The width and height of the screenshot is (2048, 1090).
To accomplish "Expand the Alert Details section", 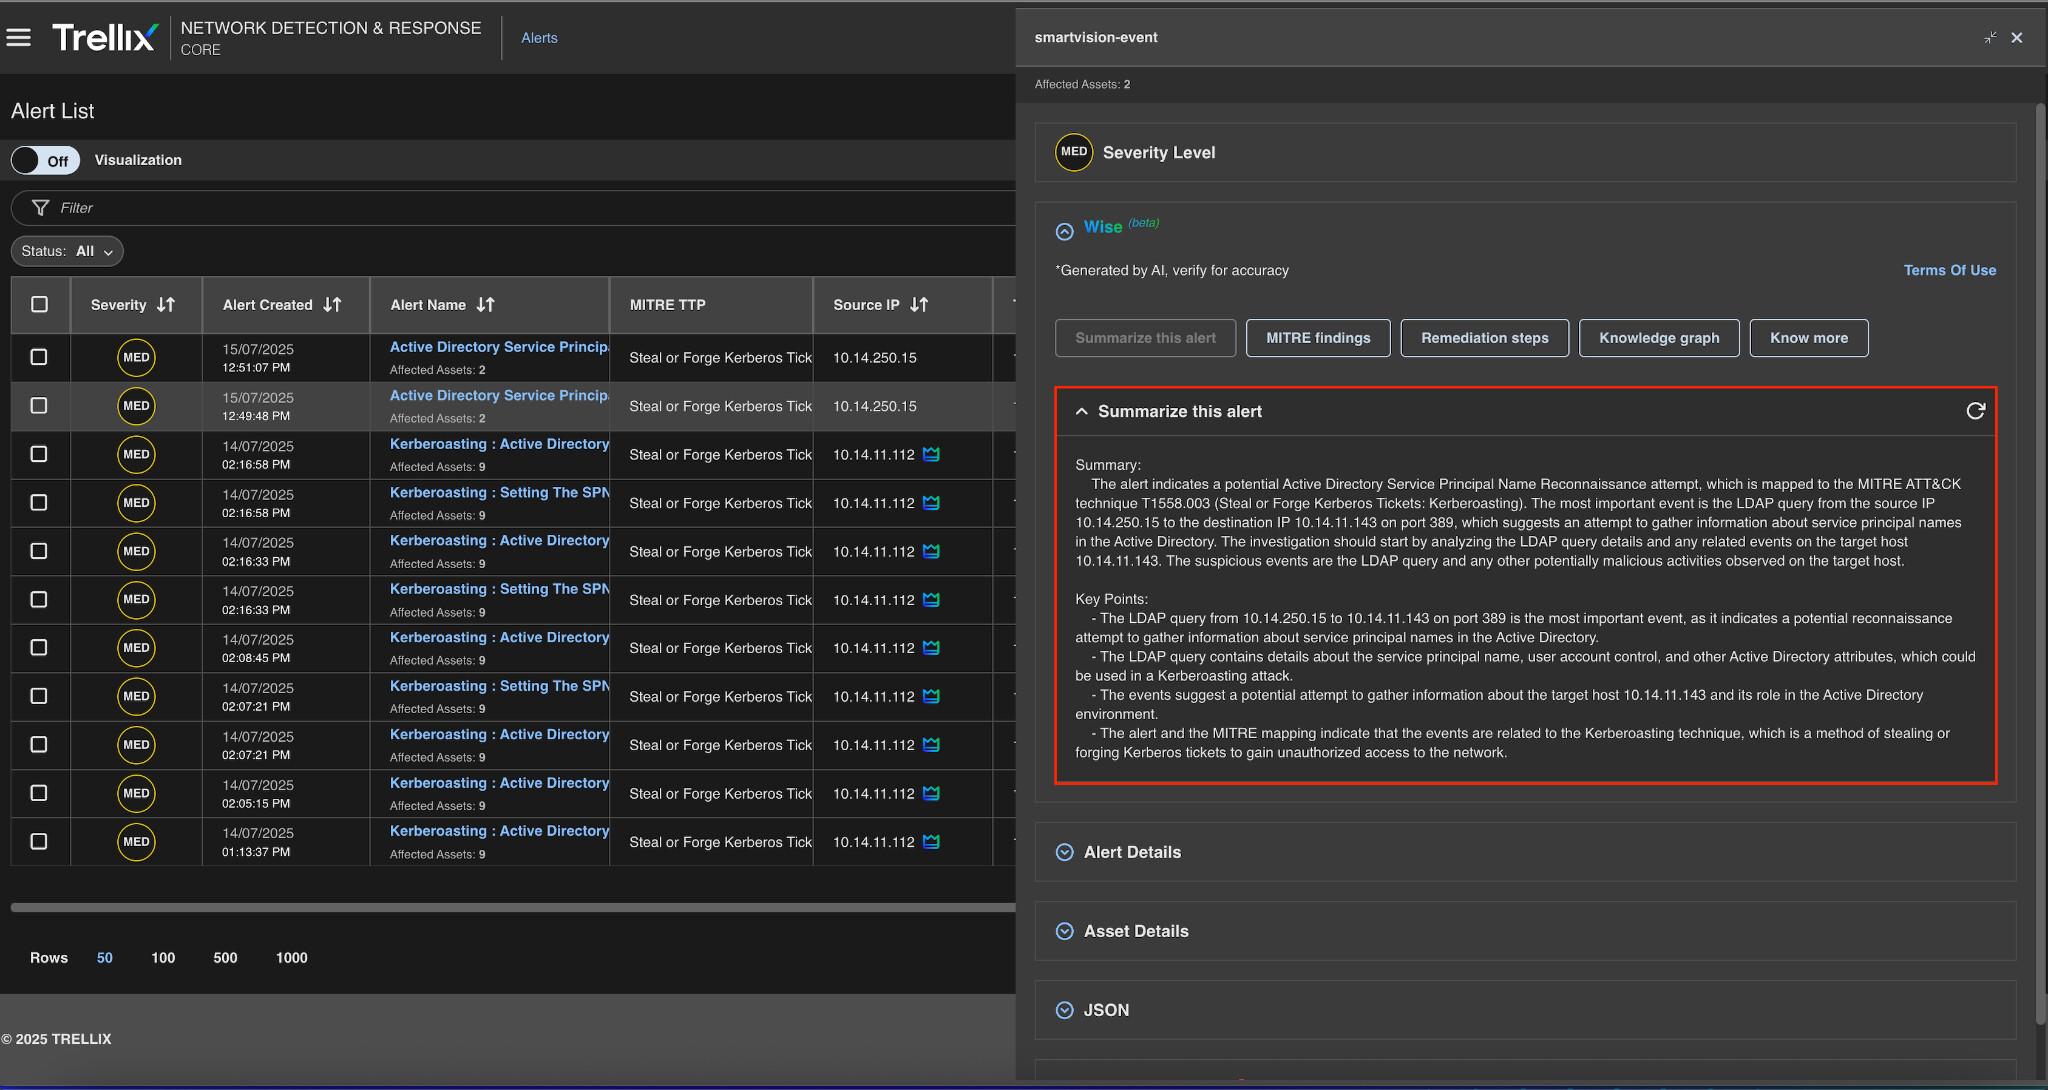I will pos(1065,852).
